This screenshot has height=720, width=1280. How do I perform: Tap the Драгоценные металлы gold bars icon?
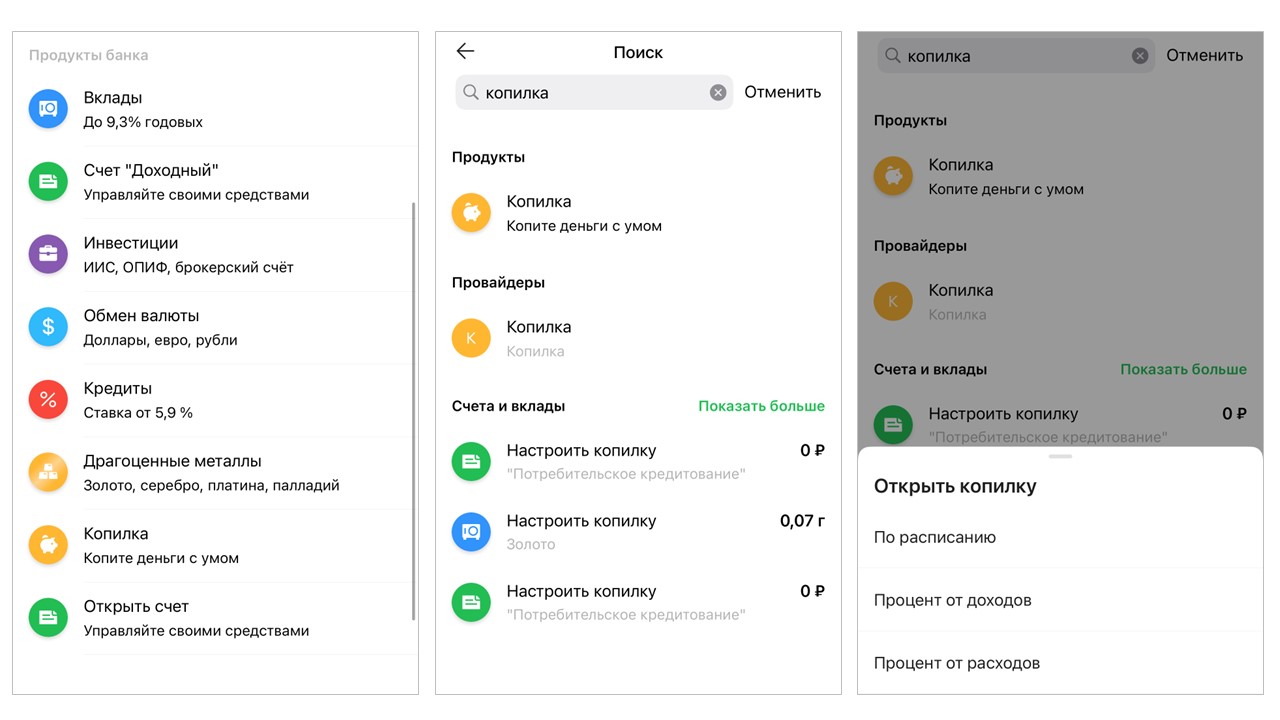pyautogui.click(x=48, y=472)
